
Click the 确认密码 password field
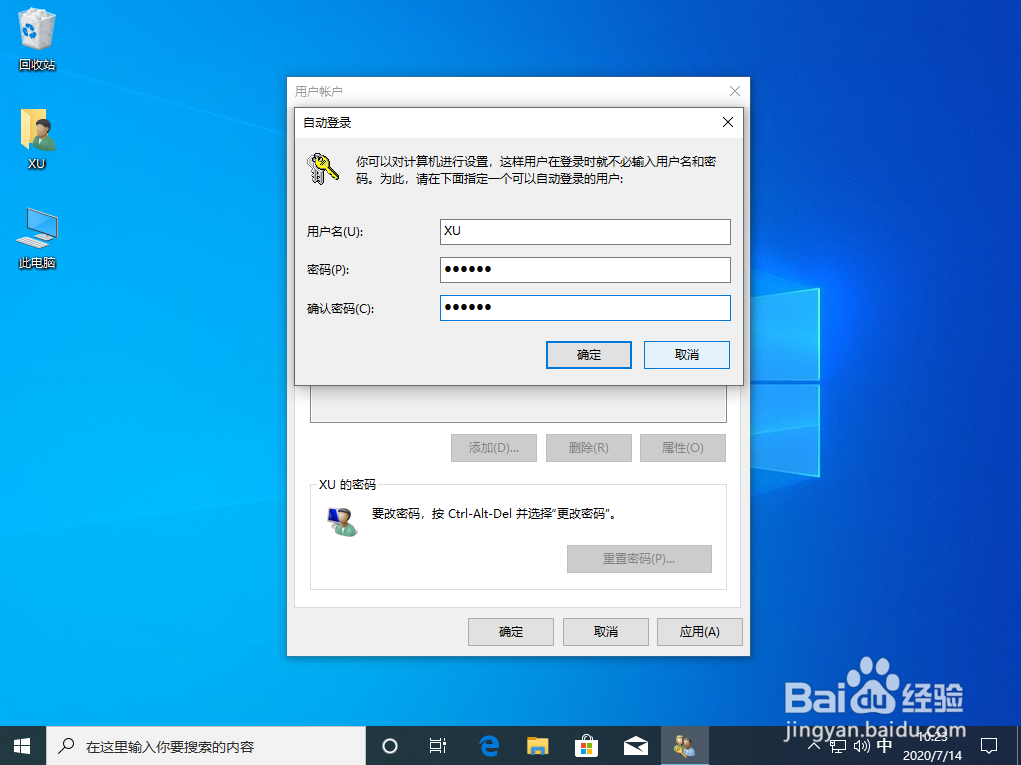coord(584,307)
